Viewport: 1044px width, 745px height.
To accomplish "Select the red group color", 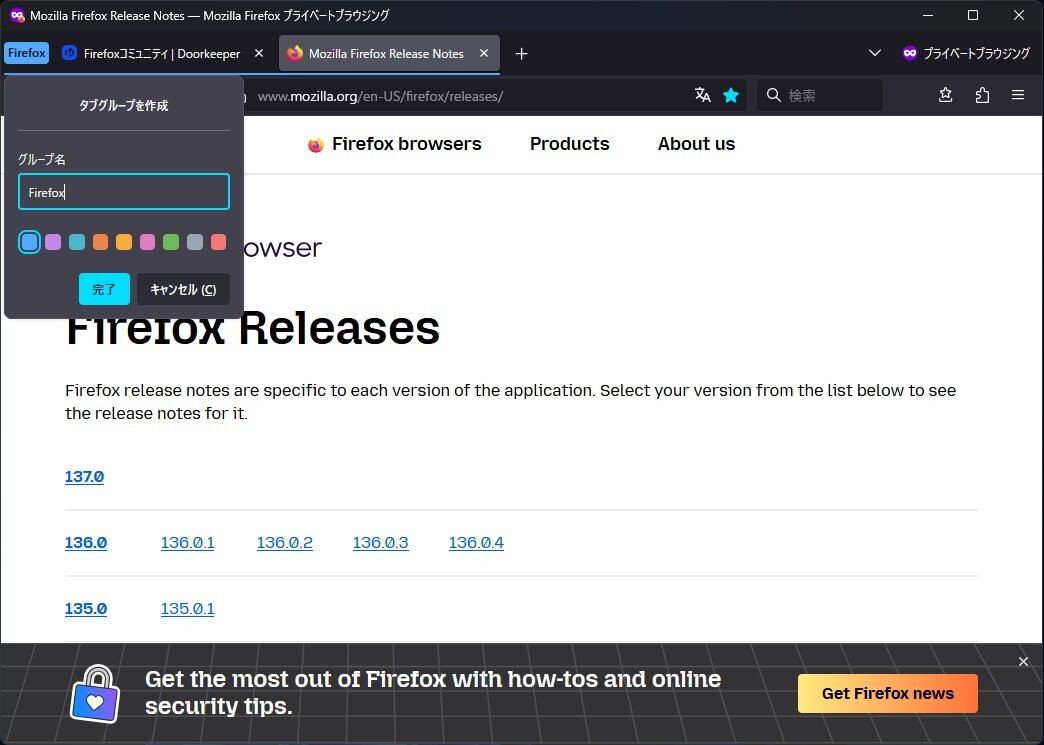I will point(218,242).
